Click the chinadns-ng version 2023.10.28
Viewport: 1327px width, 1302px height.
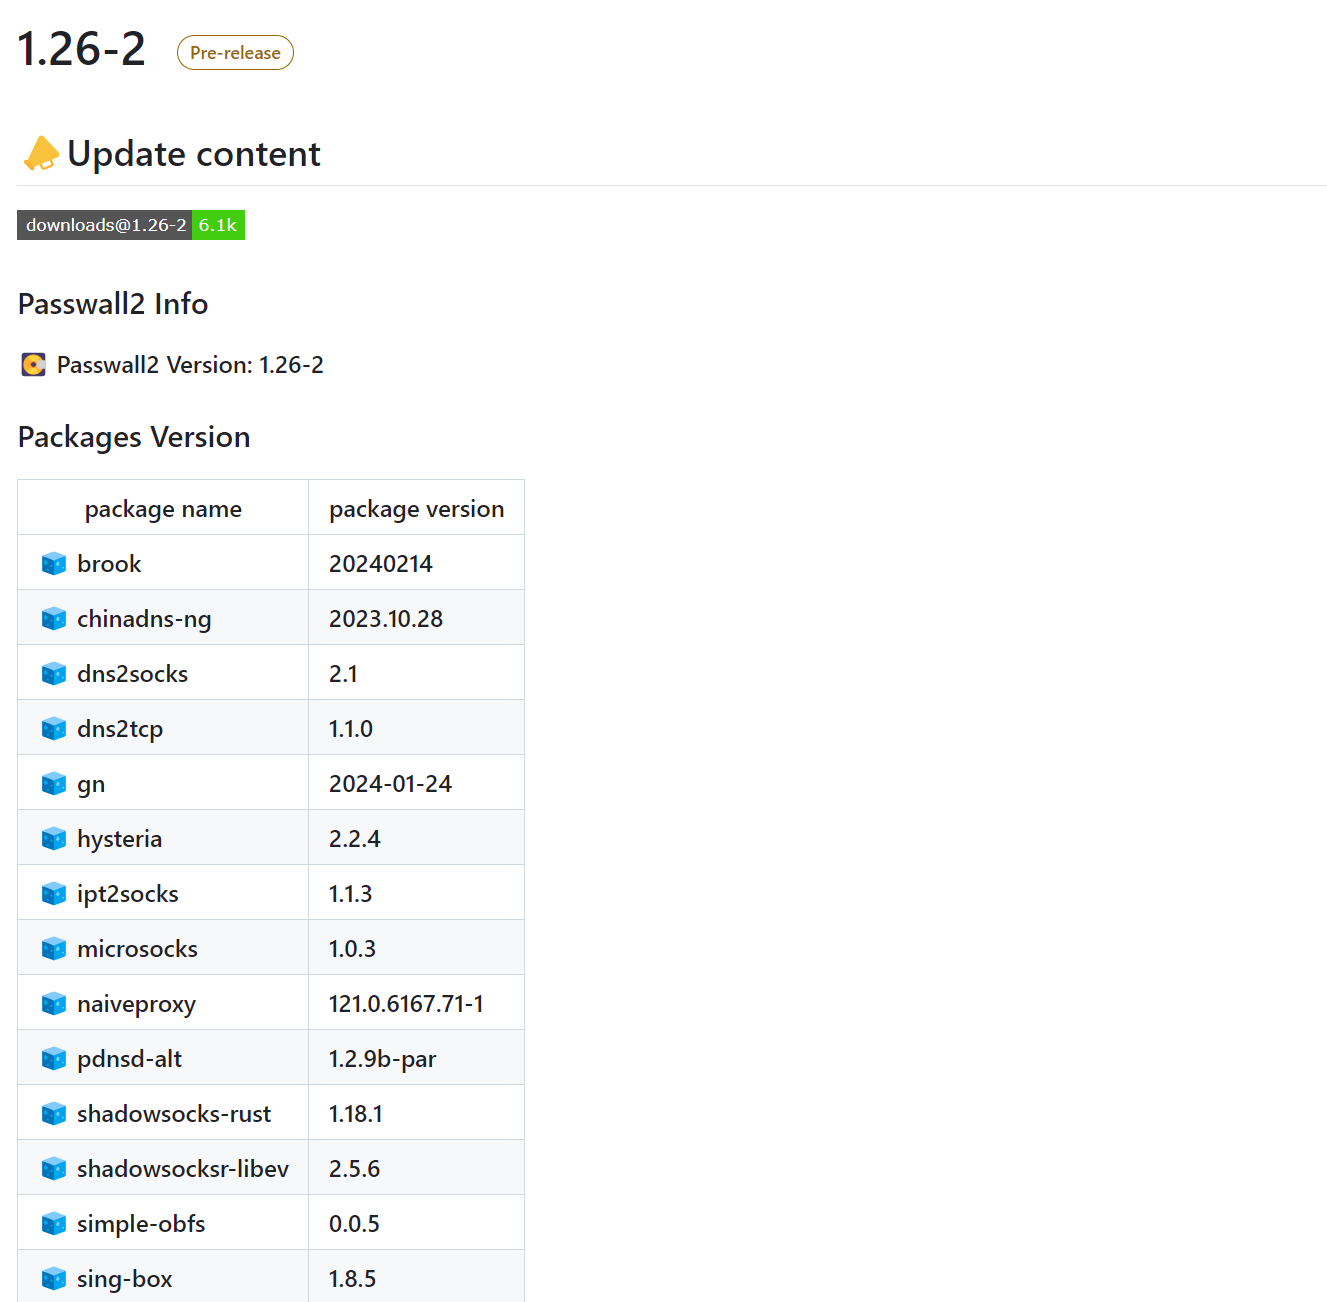[386, 619]
